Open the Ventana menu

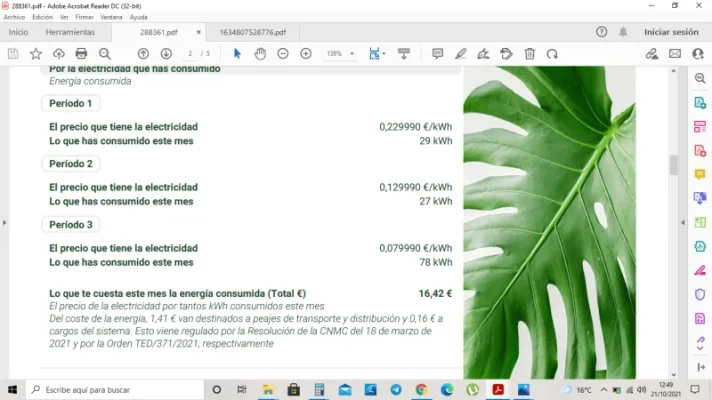point(111,17)
